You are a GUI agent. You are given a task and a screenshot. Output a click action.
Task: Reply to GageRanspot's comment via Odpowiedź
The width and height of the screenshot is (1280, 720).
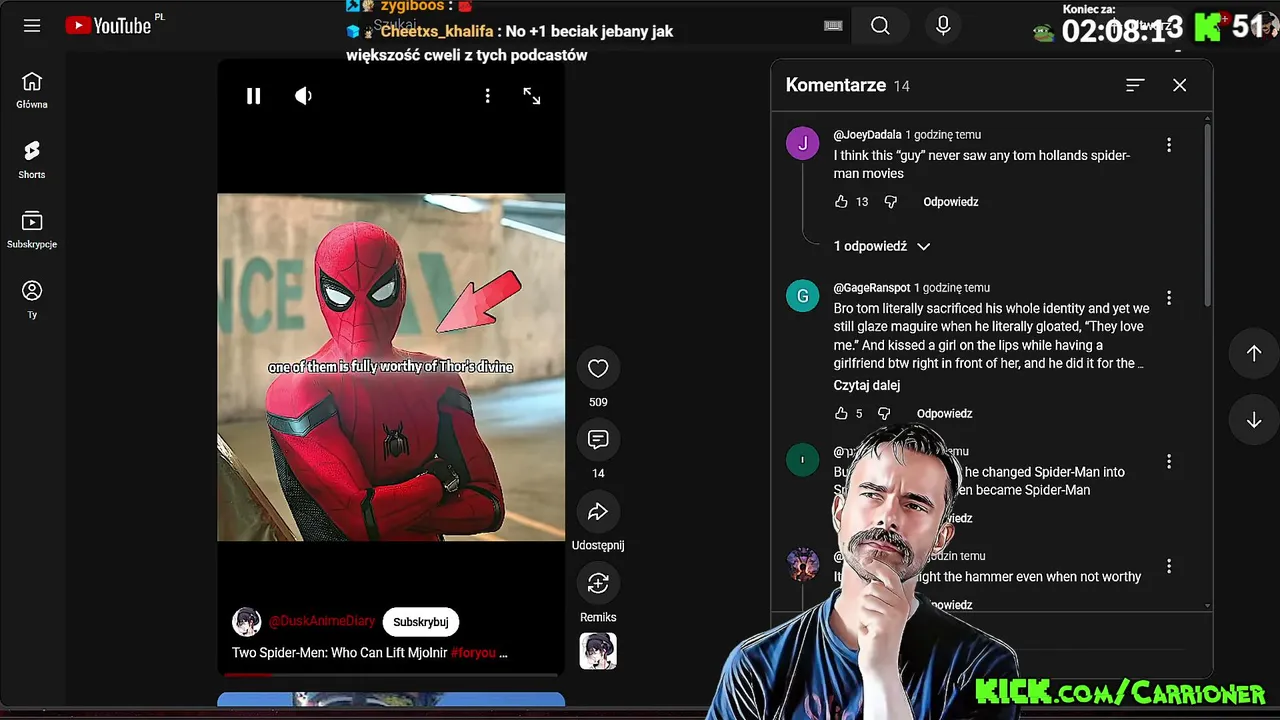tap(945, 414)
